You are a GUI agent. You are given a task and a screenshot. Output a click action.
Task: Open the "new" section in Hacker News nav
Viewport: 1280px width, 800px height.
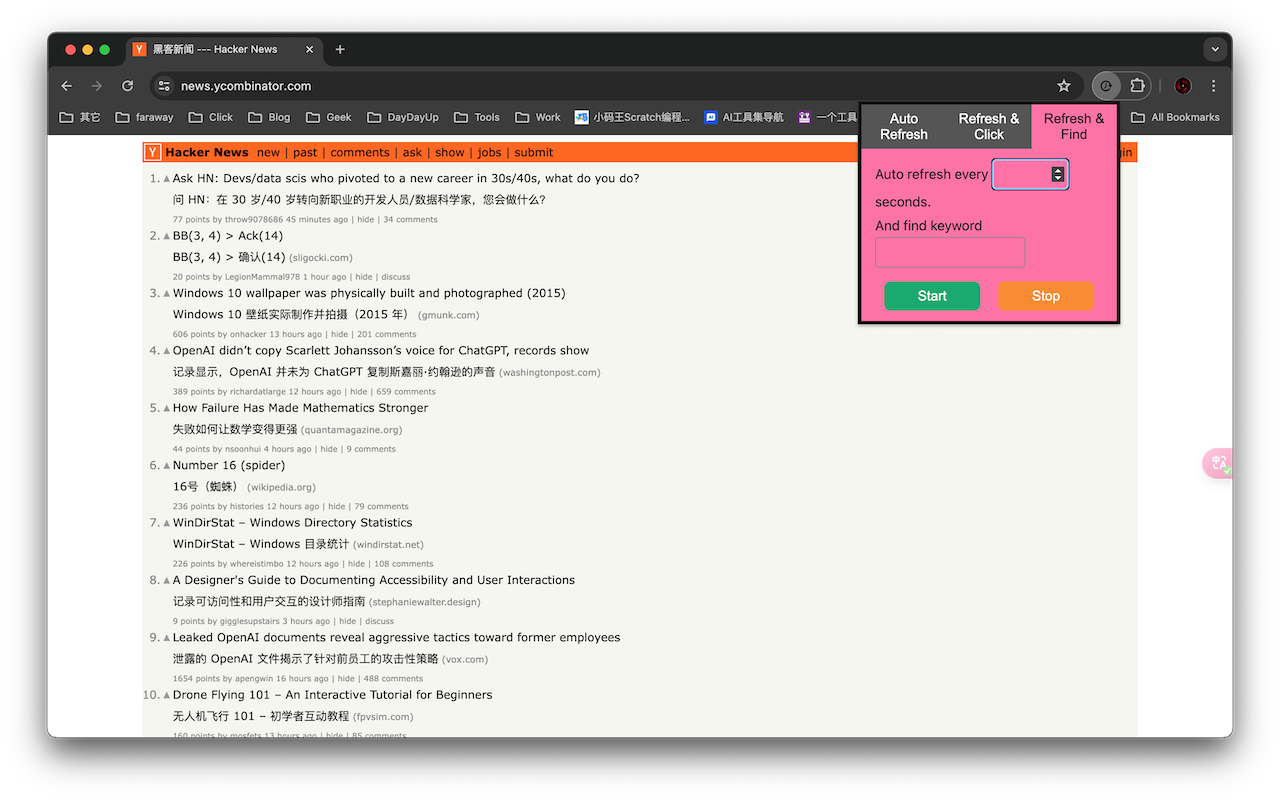(268, 152)
